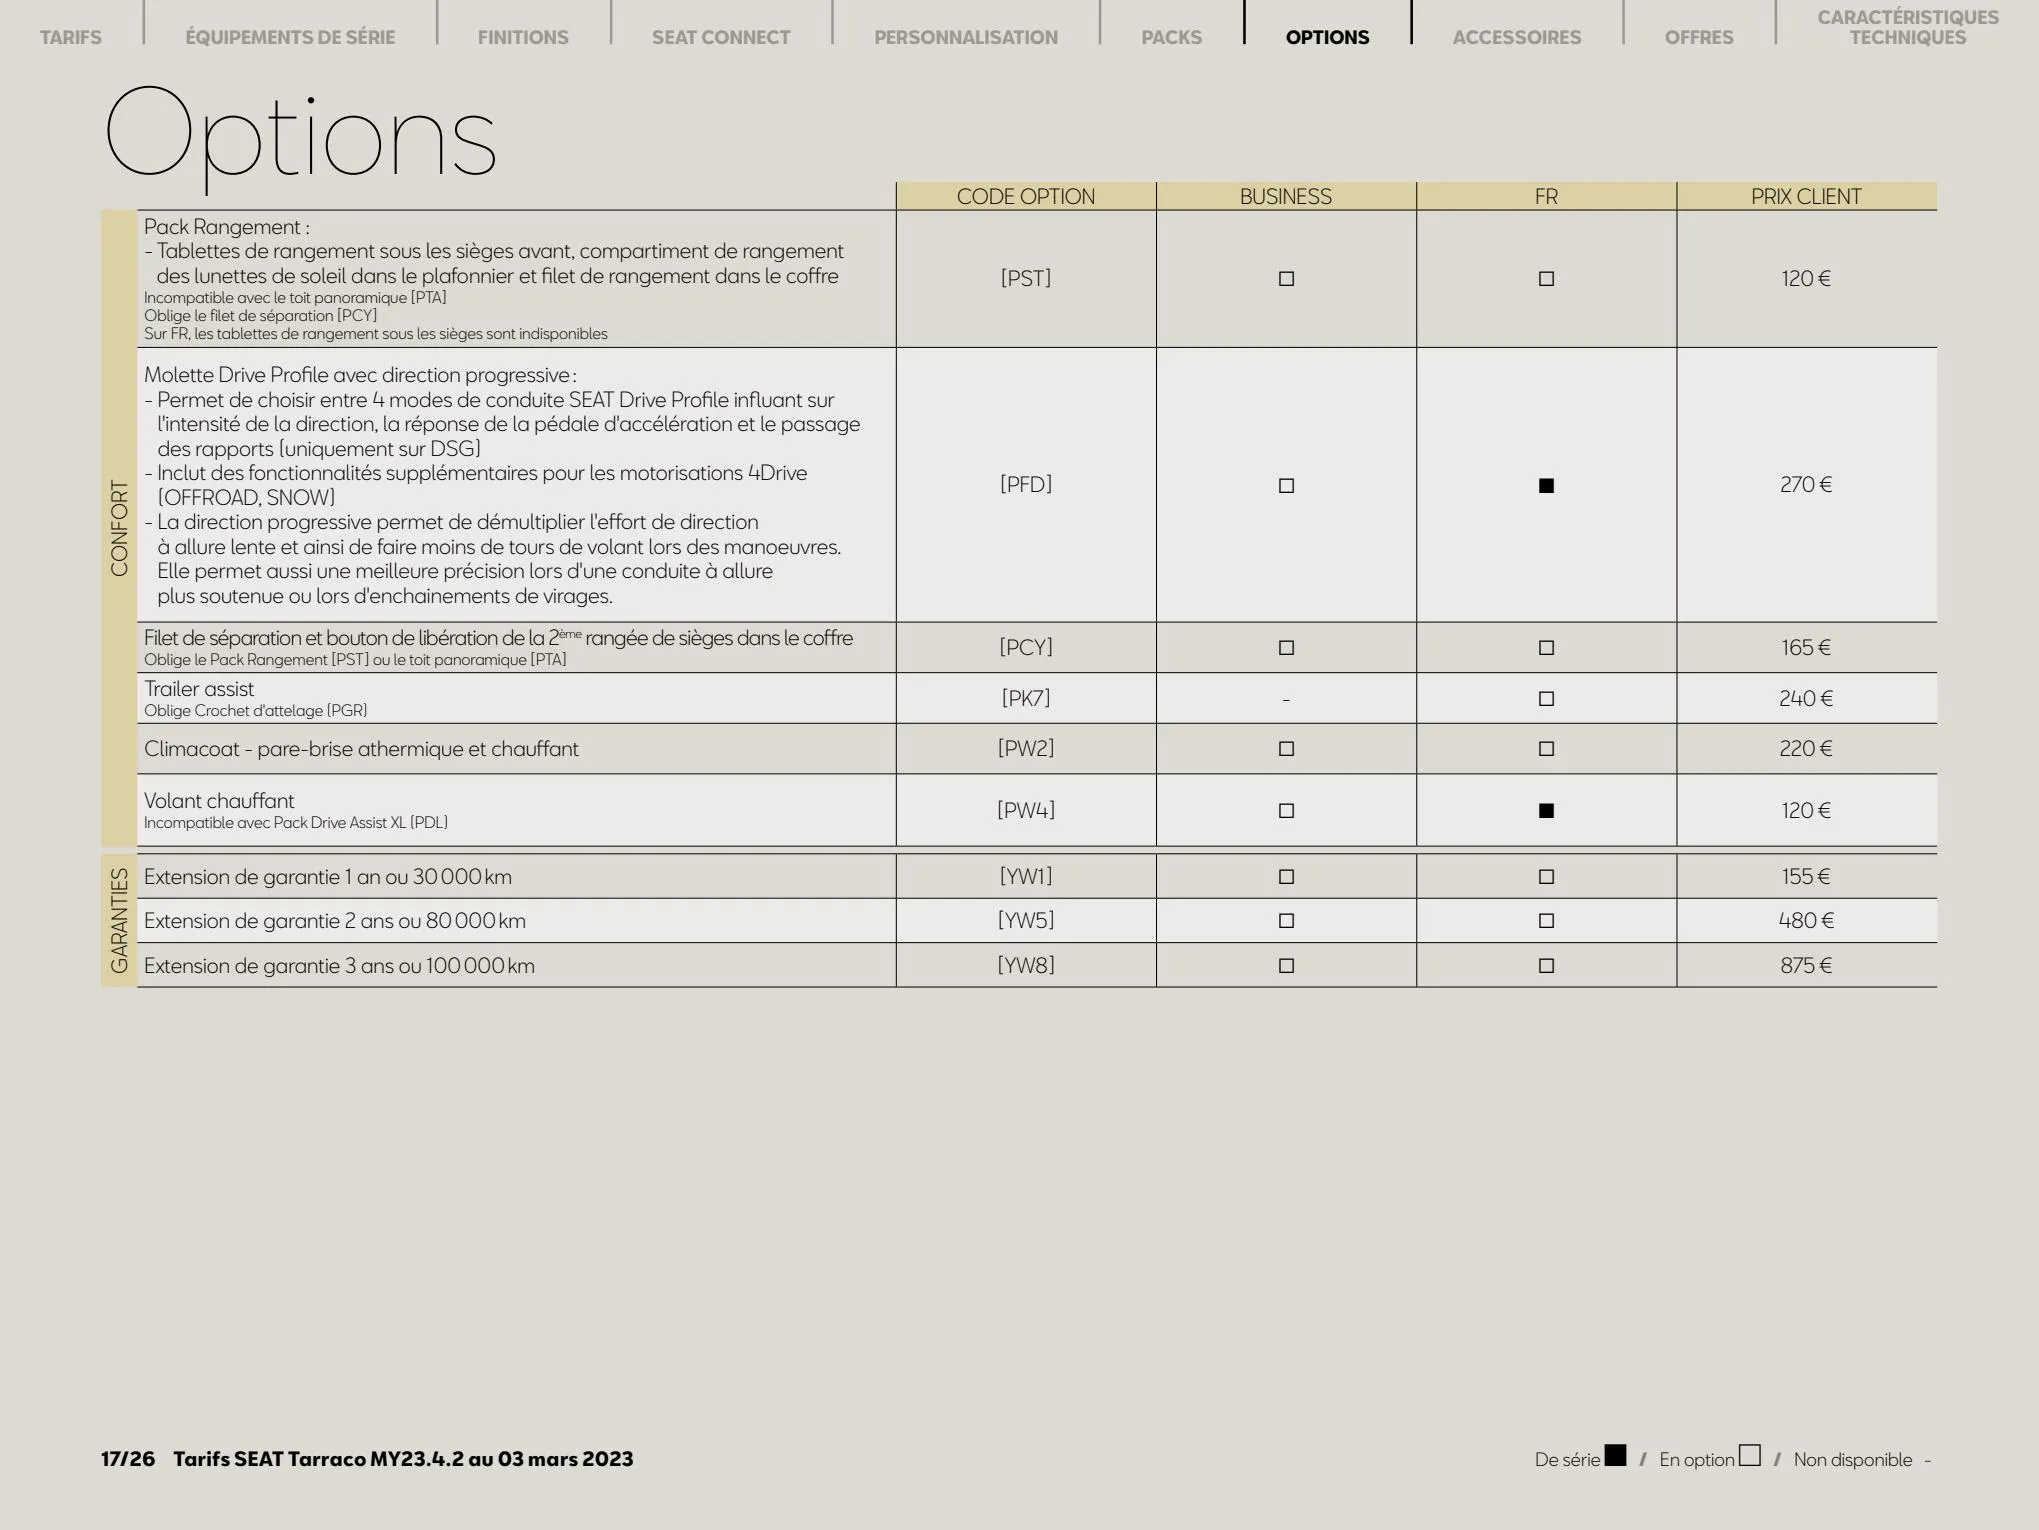Click the 'Trailer assist' row label
2039x1530 pixels.
199,689
